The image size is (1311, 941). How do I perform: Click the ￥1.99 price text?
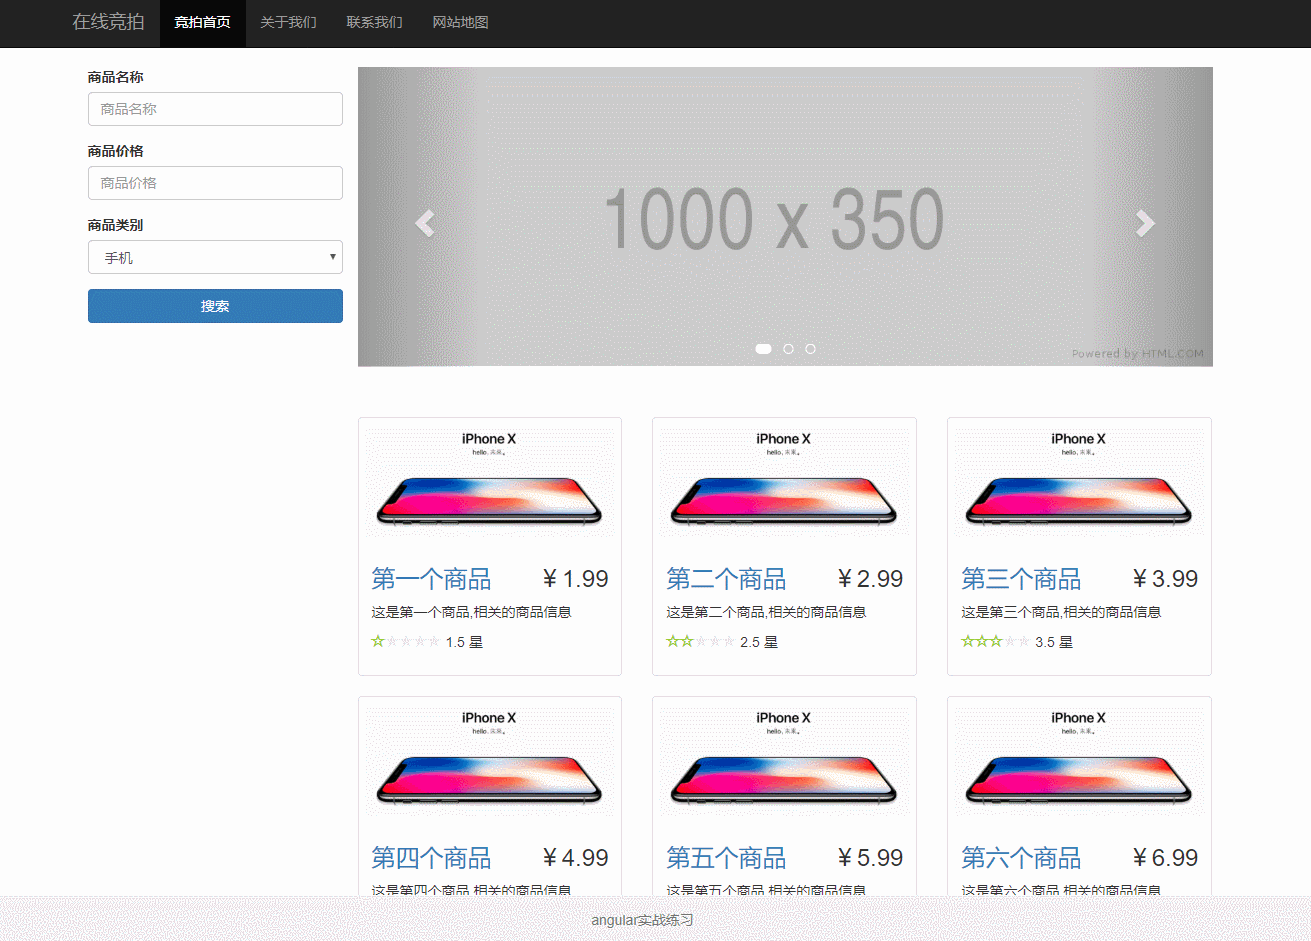(575, 579)
